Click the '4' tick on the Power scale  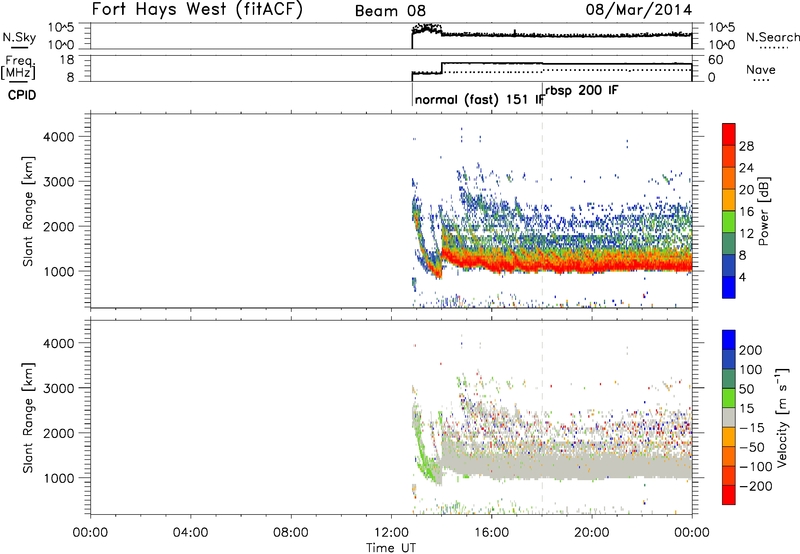[x=742, y=277]
